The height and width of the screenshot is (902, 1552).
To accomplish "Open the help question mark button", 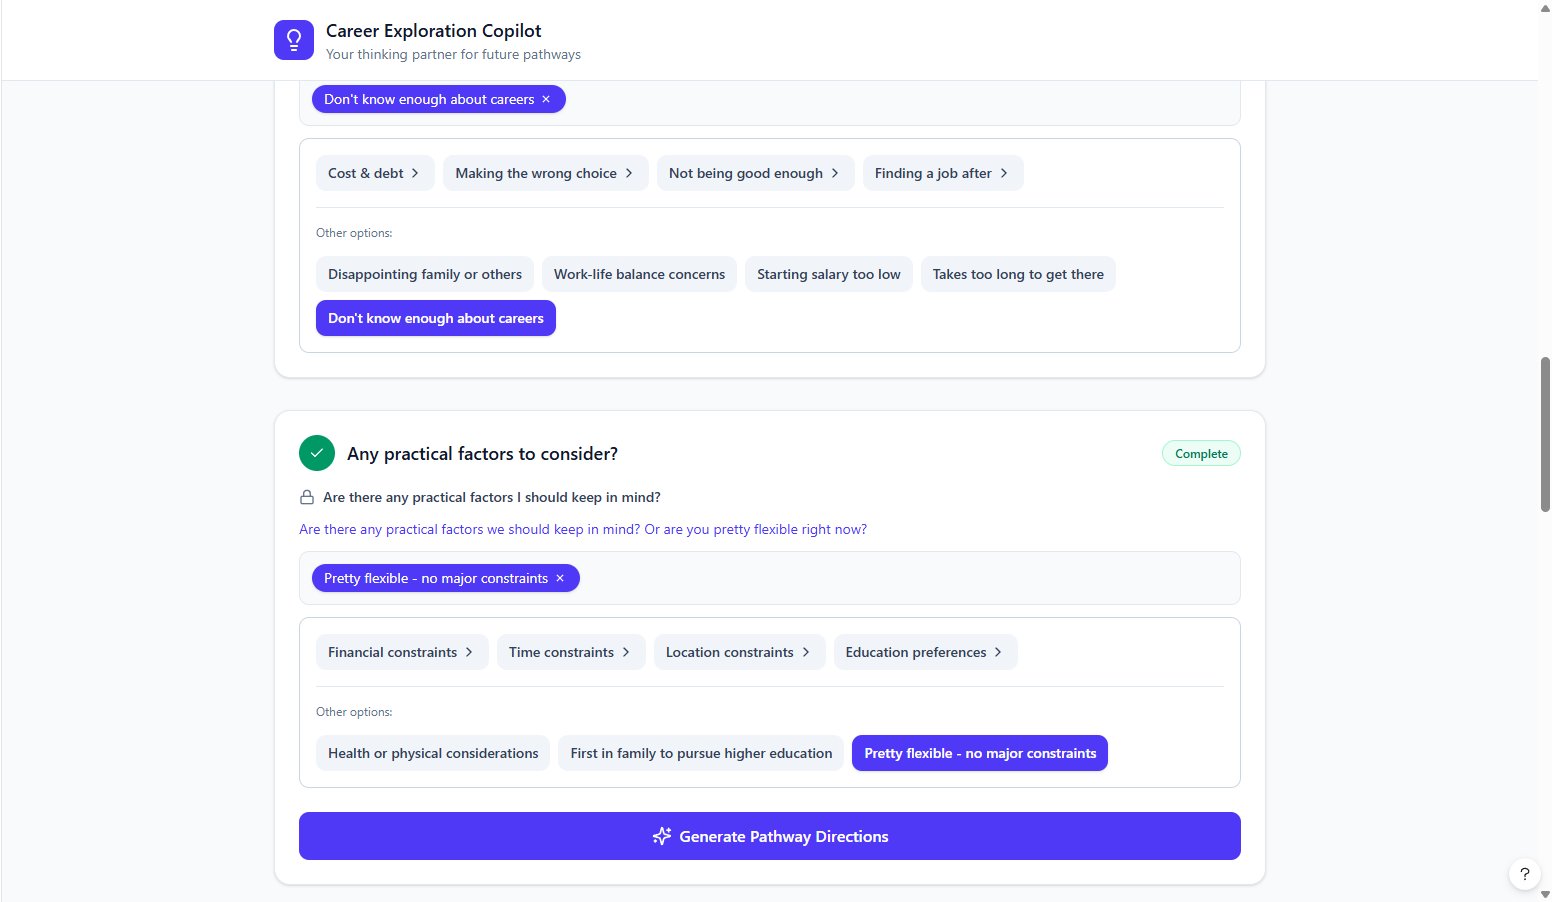I will (1524, 874).
